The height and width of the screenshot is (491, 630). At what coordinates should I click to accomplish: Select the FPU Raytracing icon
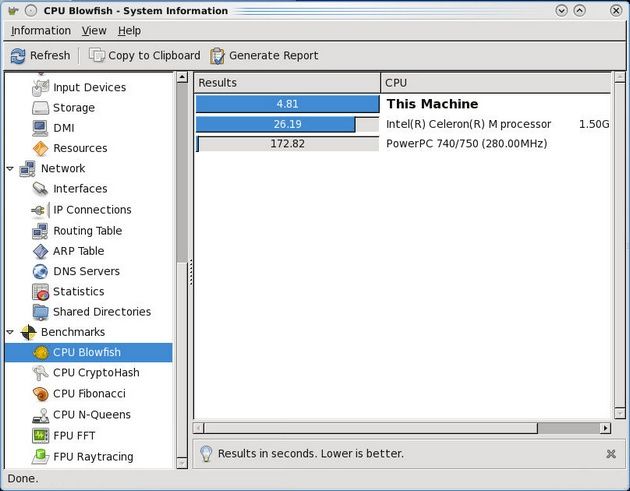click(40, 456)
